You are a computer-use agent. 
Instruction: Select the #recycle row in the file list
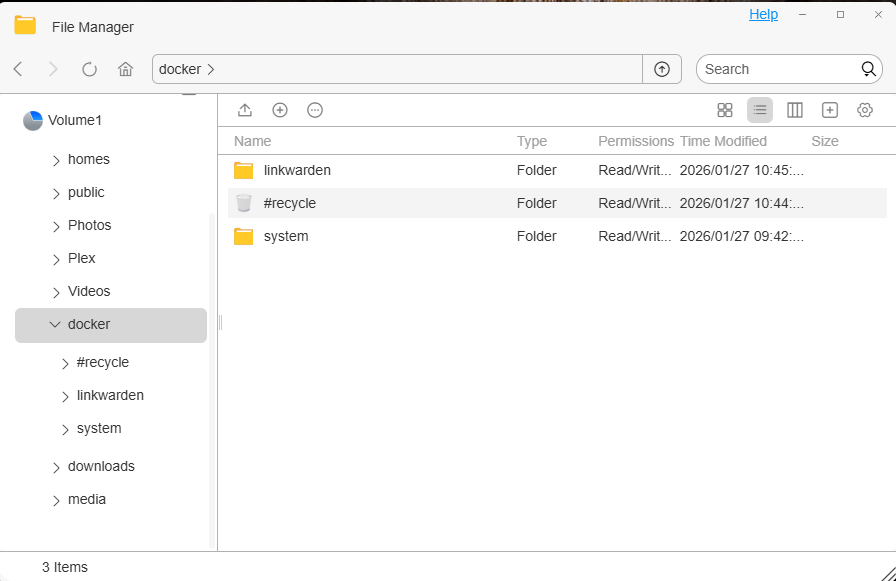click(x=557, y=203)
